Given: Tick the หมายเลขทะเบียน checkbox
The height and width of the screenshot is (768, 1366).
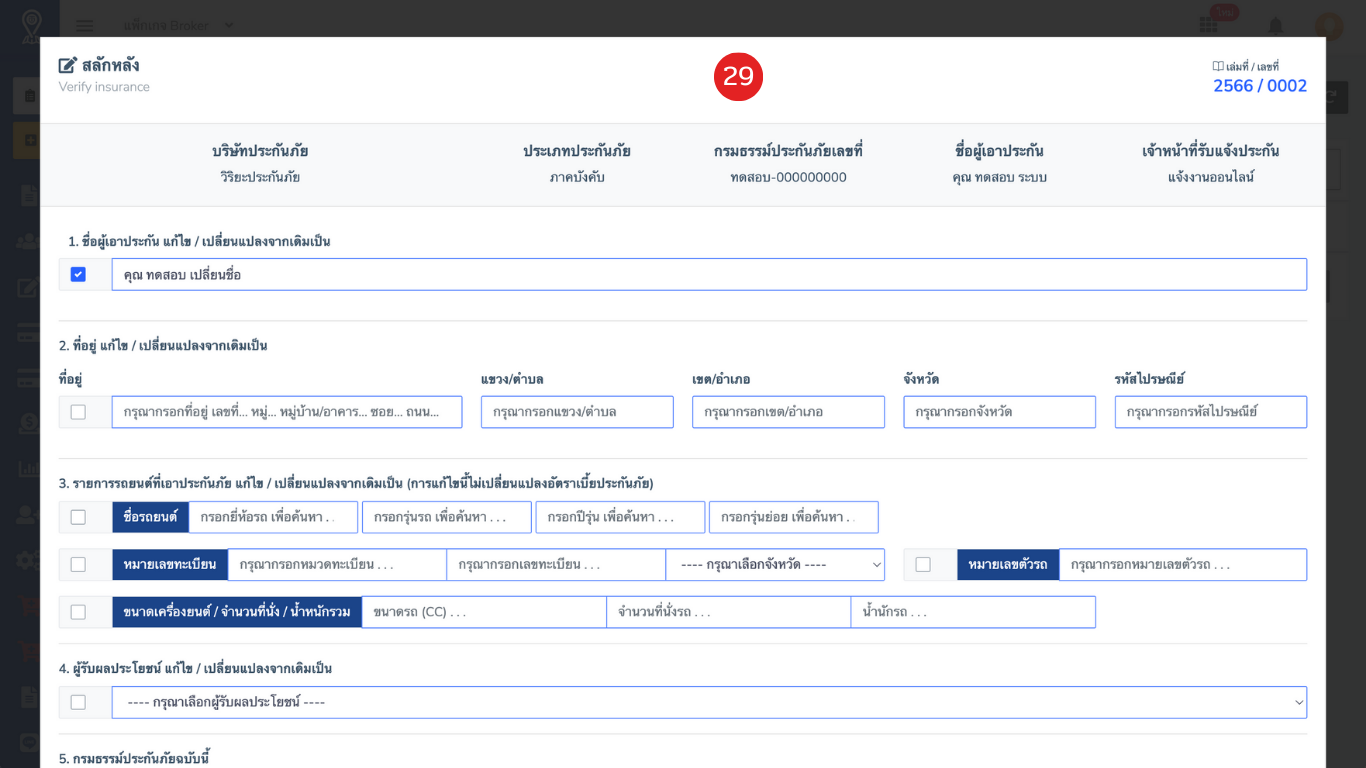Looking at the screenshot, I should point(78,565).
